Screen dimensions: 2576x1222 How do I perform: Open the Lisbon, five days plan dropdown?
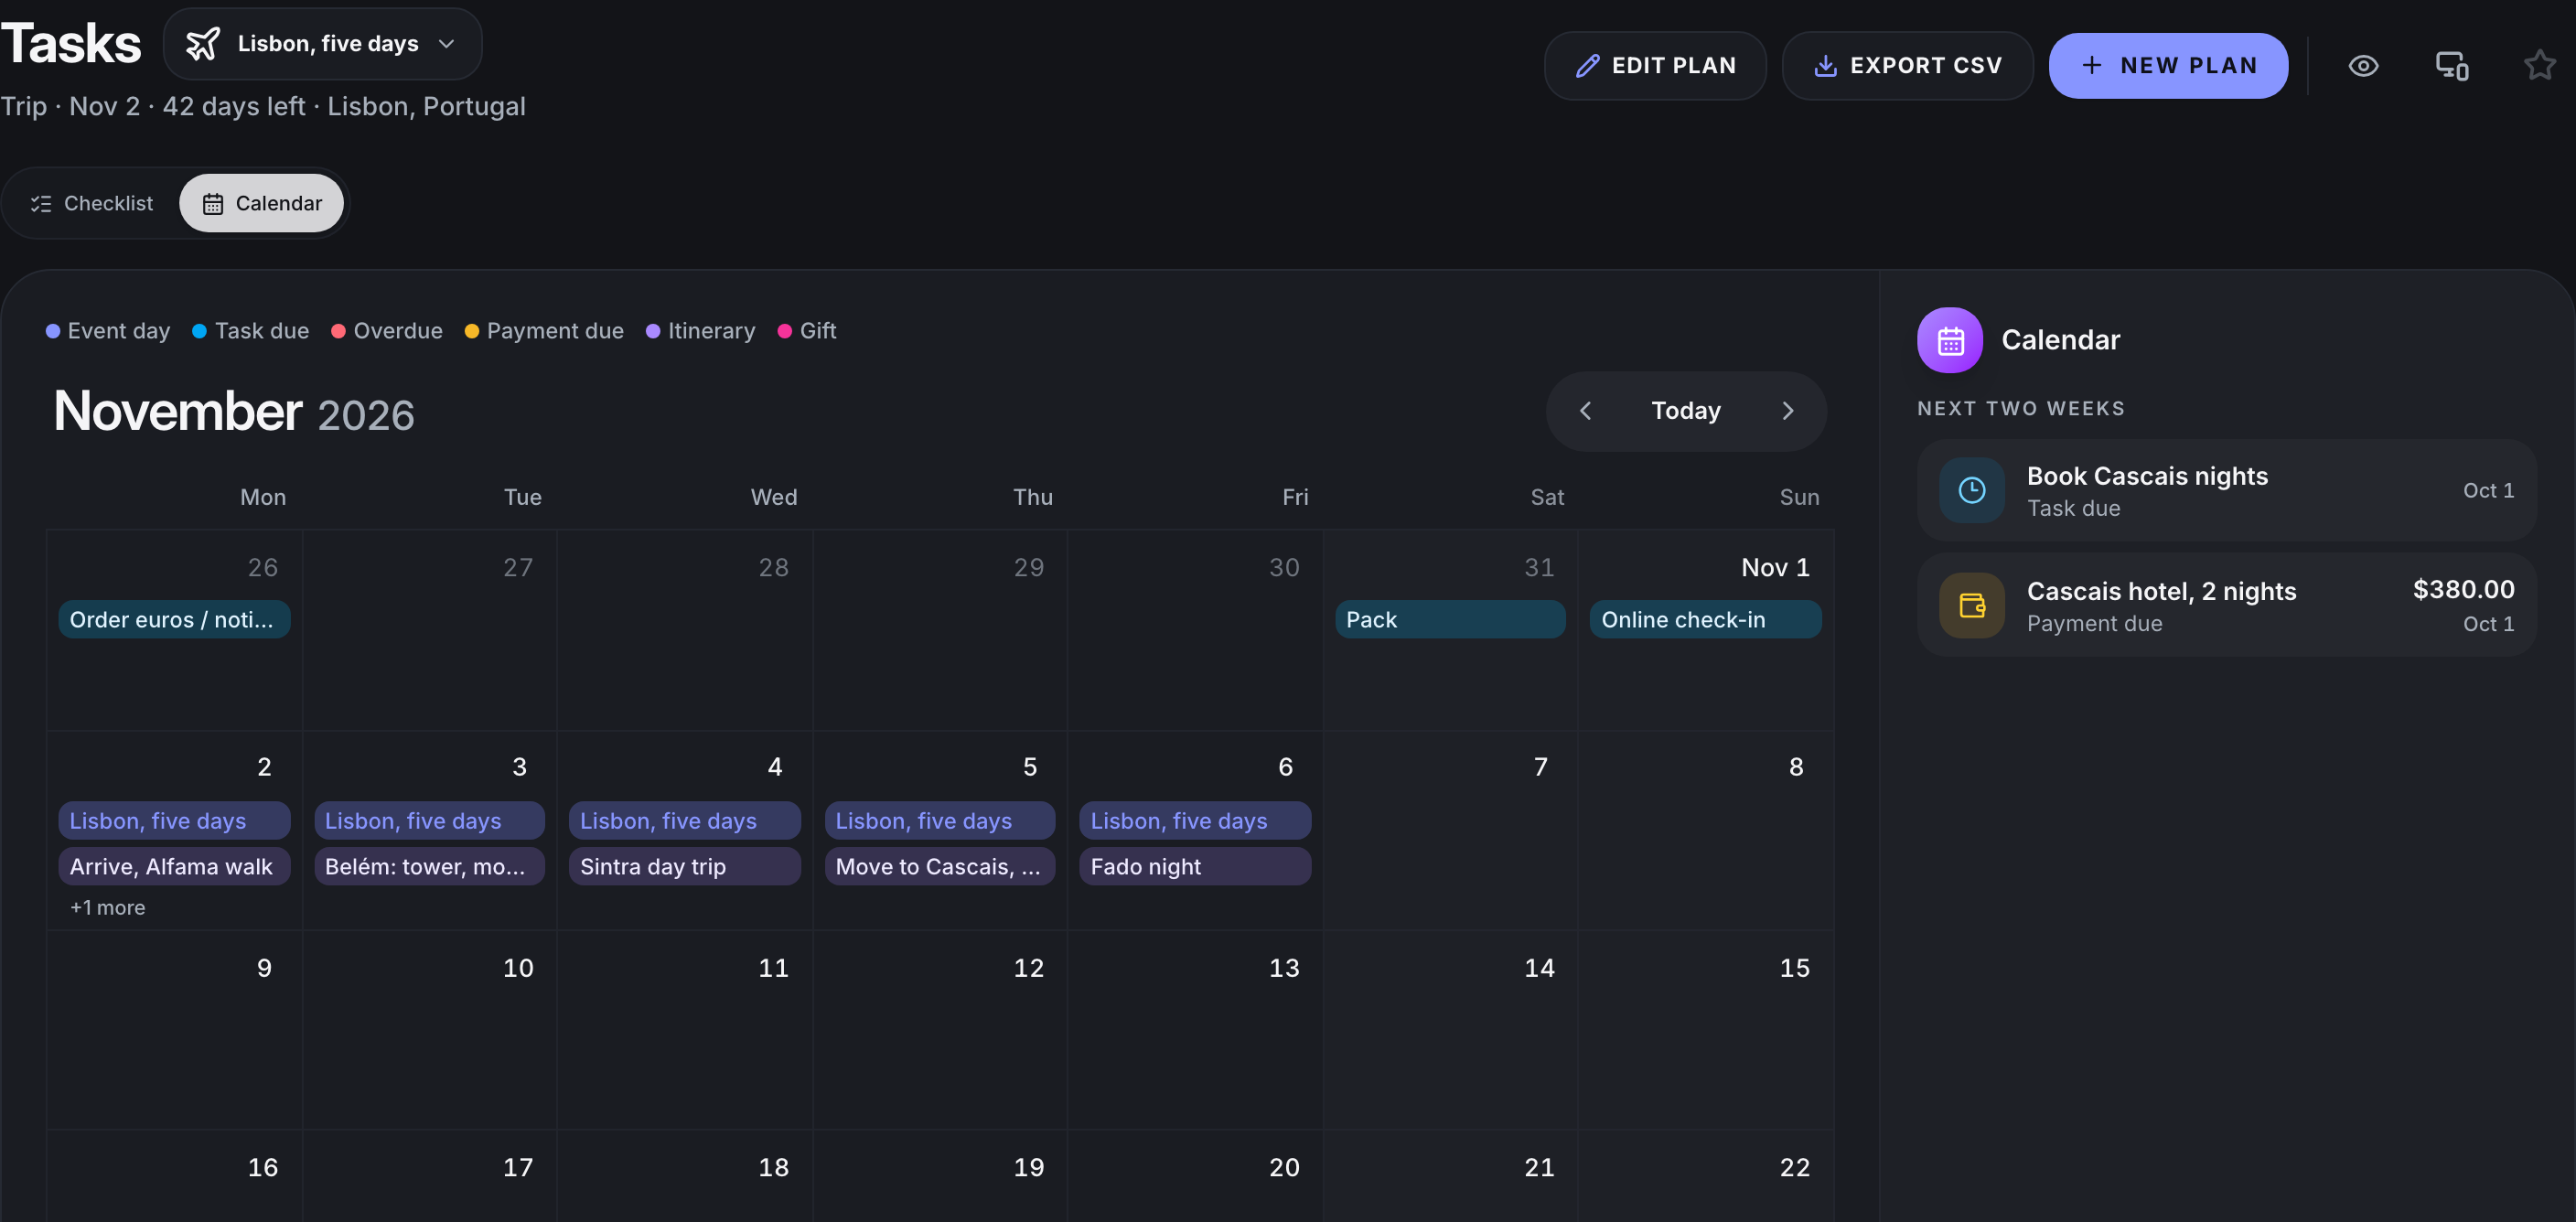[x=322, y=44]
